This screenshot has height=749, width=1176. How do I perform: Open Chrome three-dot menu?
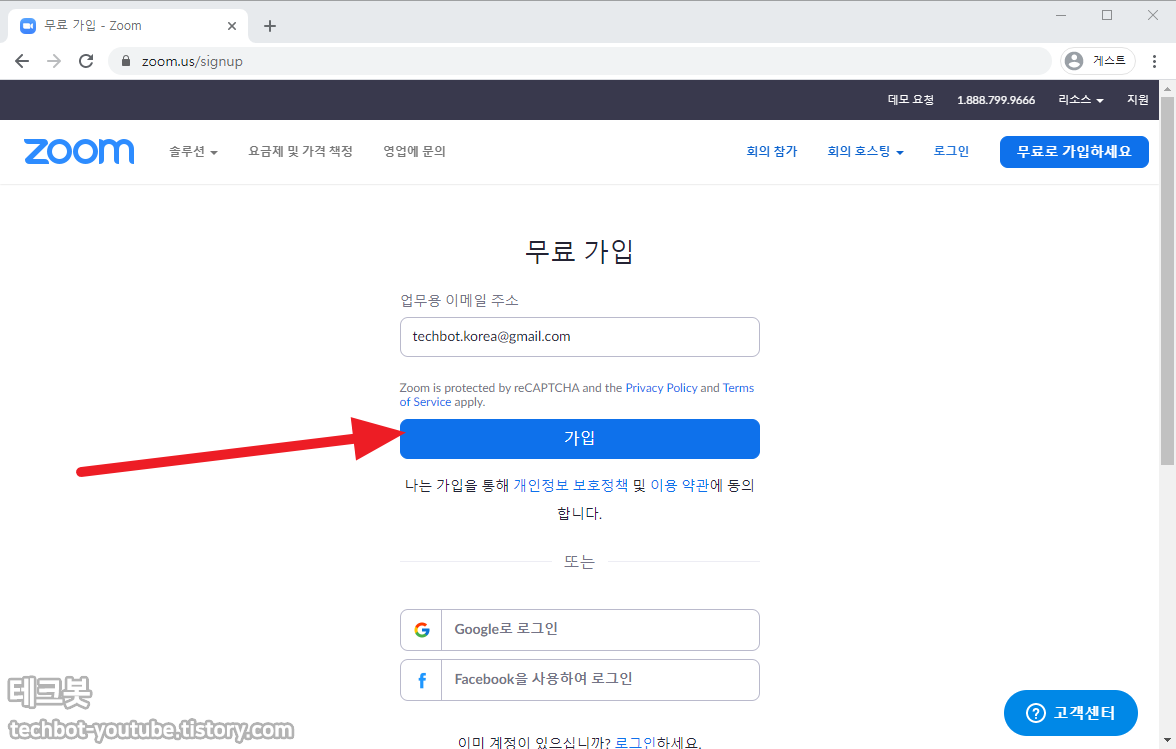1154,61
